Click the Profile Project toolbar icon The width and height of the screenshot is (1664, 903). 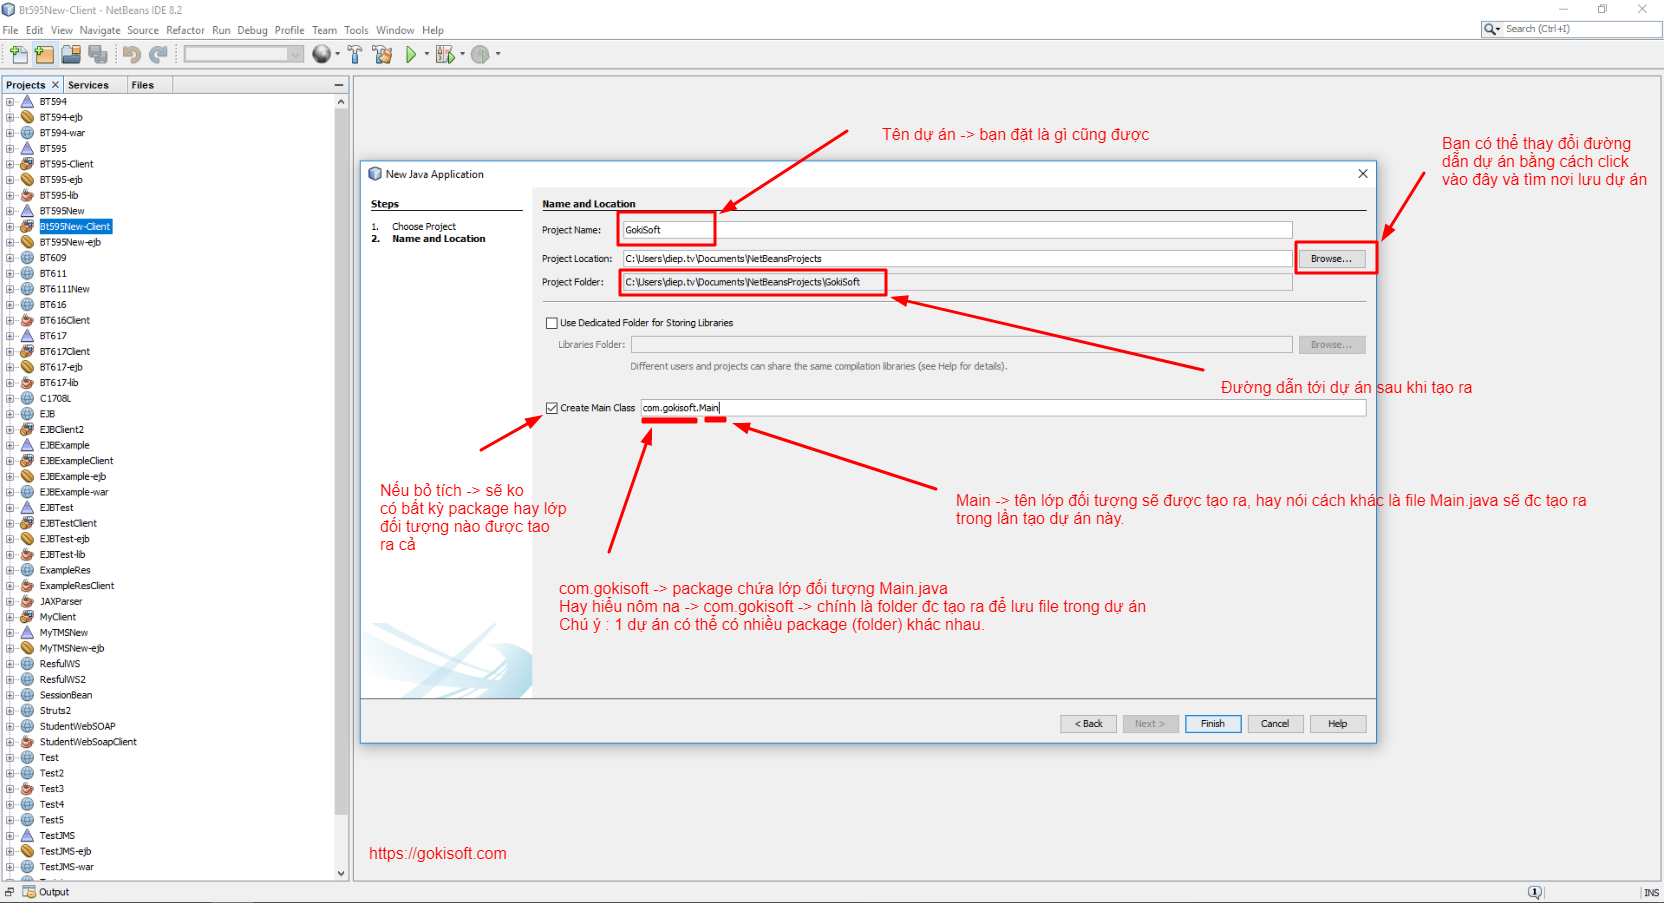480,54
